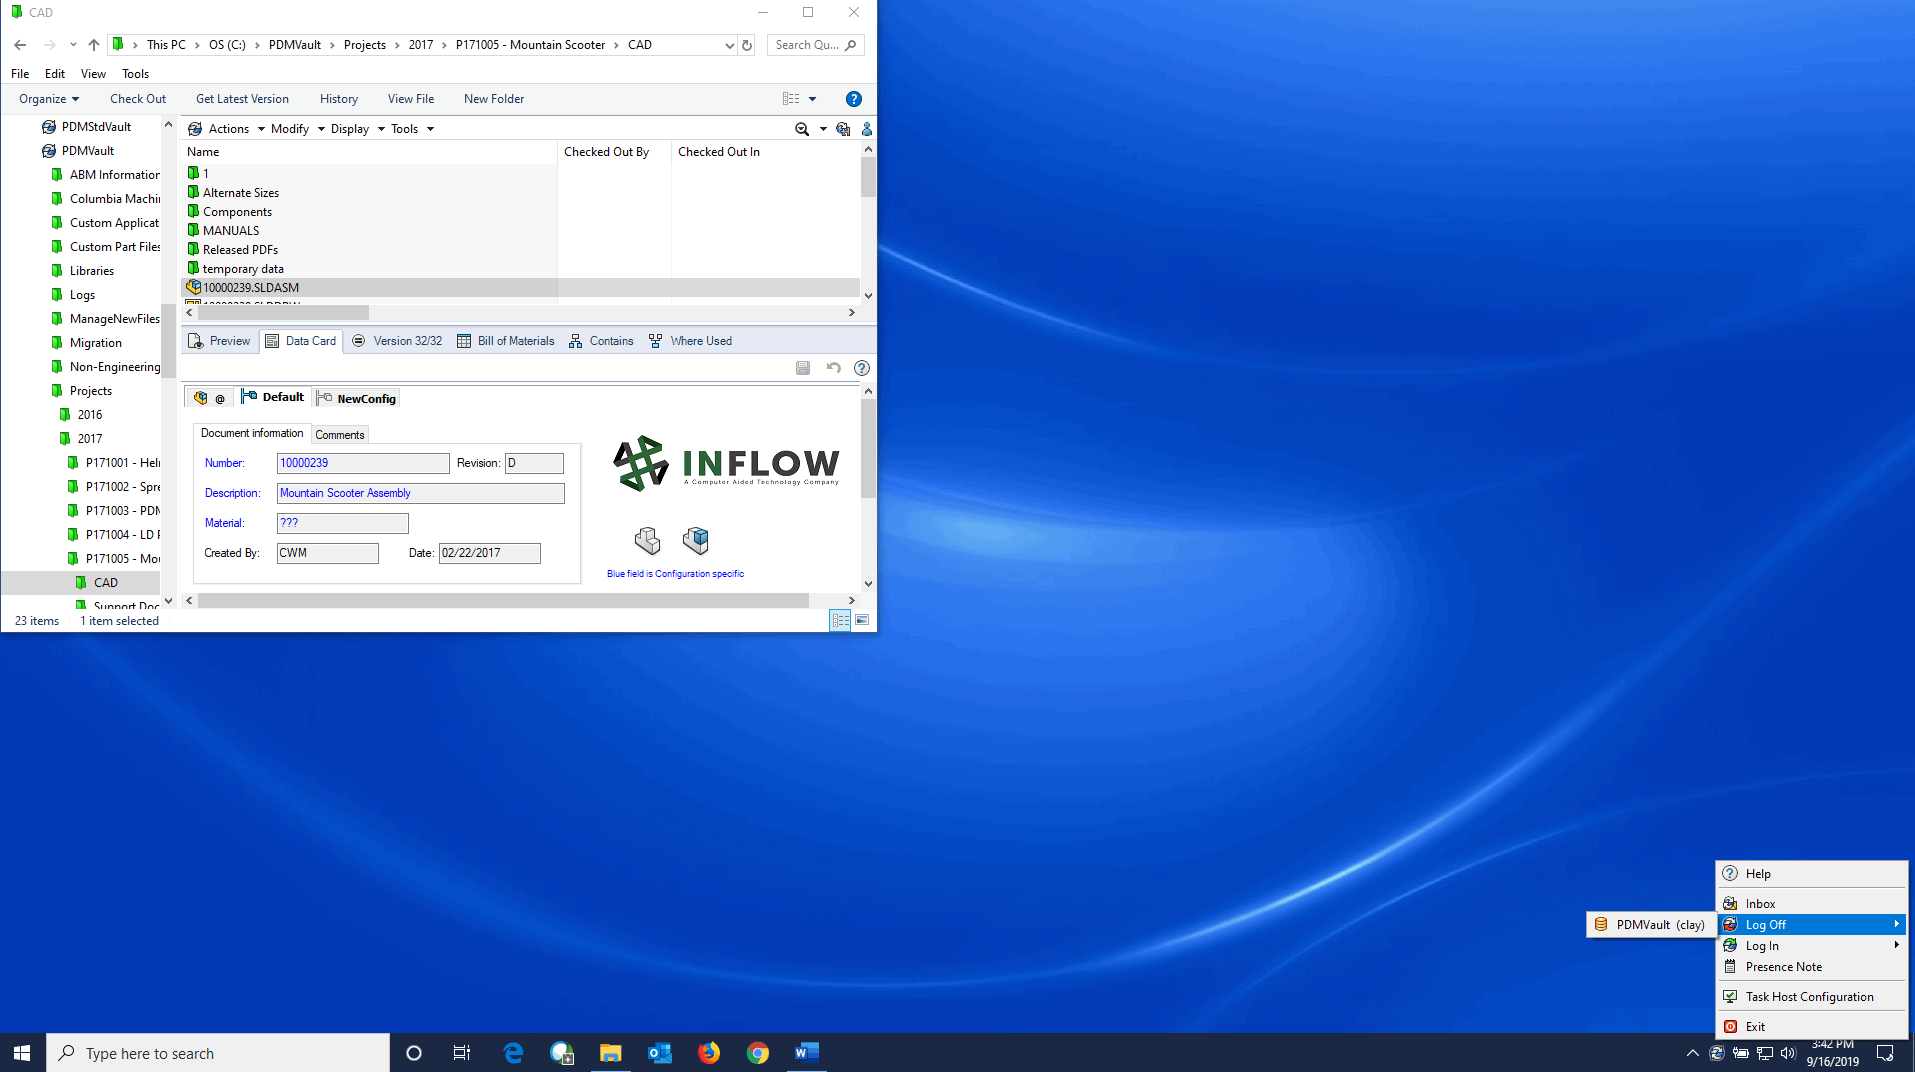This screenshot has height=1072, width=1915.
Task: Launch Chrome from taskbar
Action: (x=757, y=1053)
